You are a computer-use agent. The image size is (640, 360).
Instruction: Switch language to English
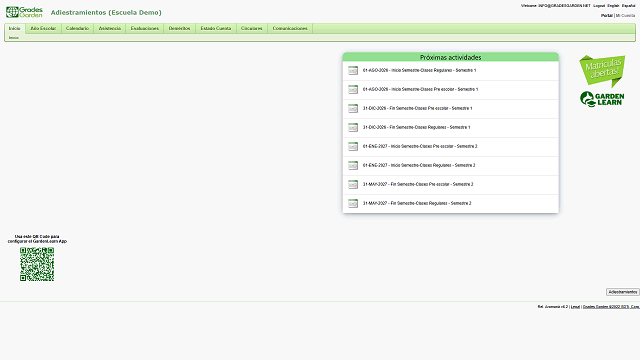coord(613,6)
